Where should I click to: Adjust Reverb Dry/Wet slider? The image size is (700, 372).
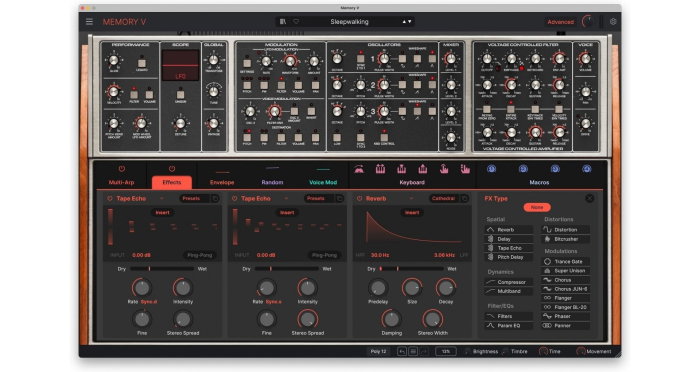(411, 269)
